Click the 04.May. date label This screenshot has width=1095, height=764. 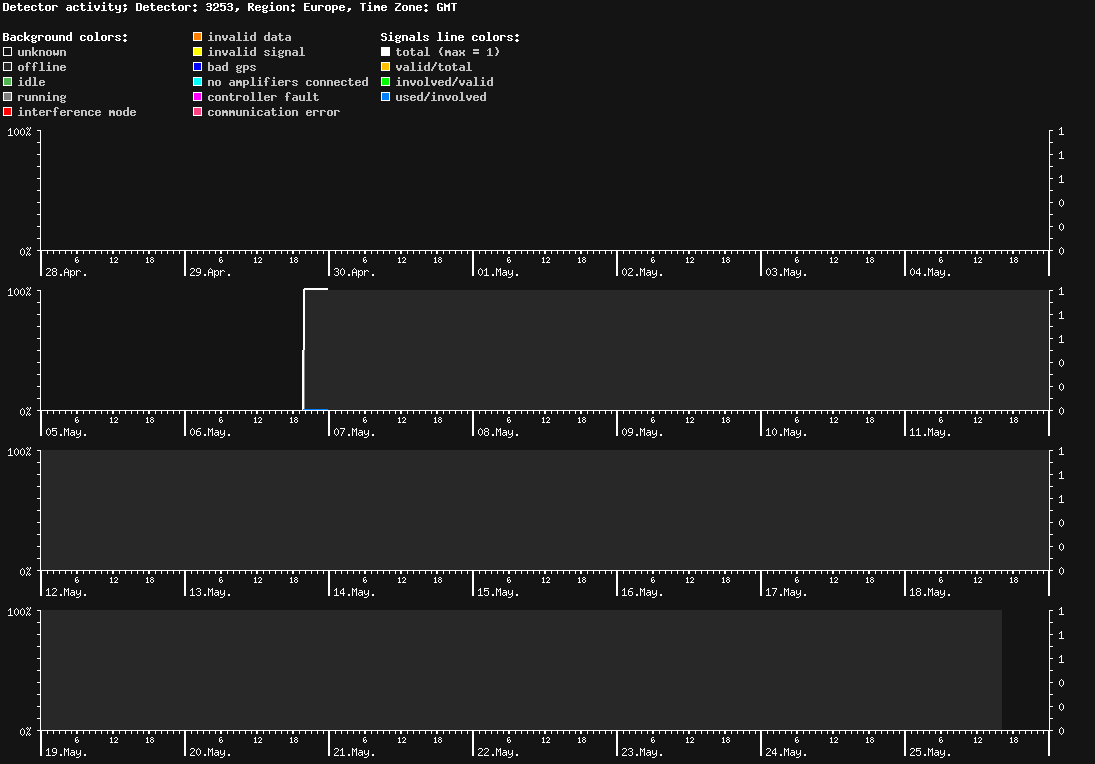click(x=930, y=272)
